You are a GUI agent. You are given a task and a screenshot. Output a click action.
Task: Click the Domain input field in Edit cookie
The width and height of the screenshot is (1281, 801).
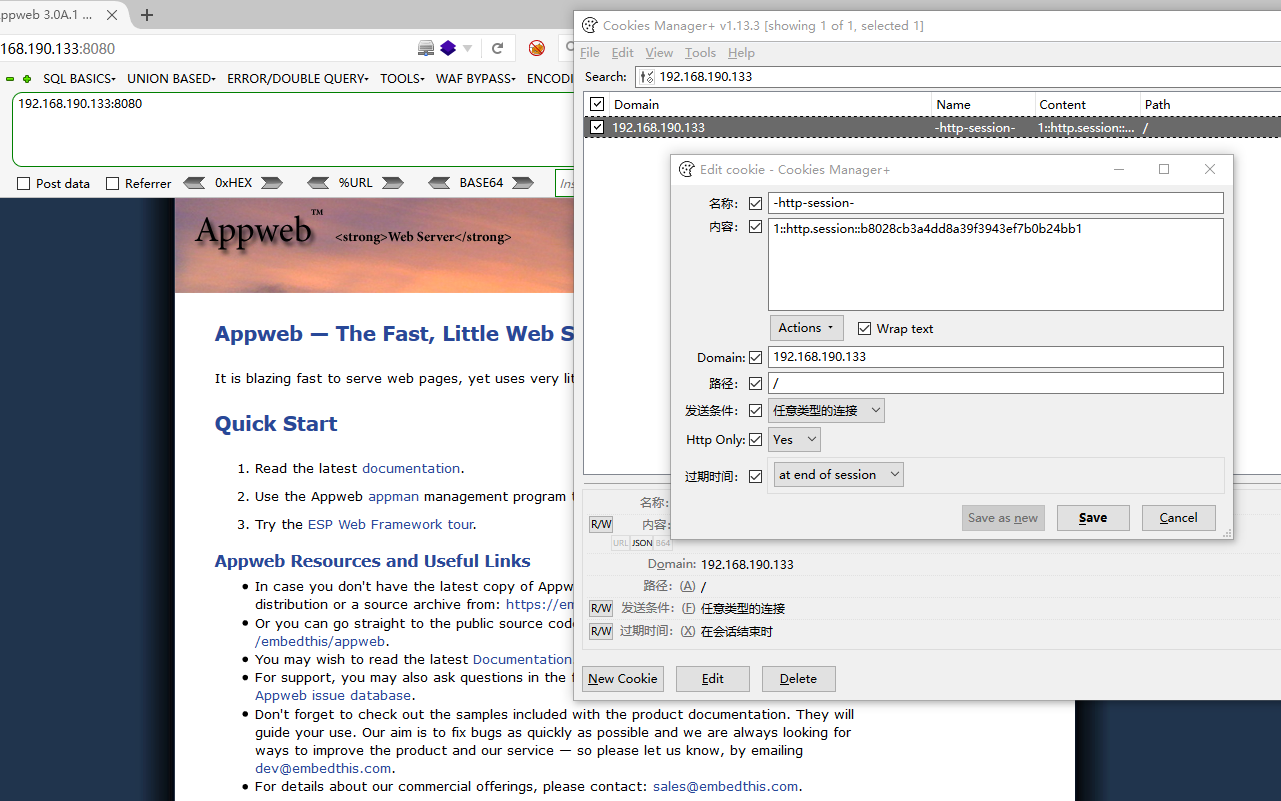(996, 357)
